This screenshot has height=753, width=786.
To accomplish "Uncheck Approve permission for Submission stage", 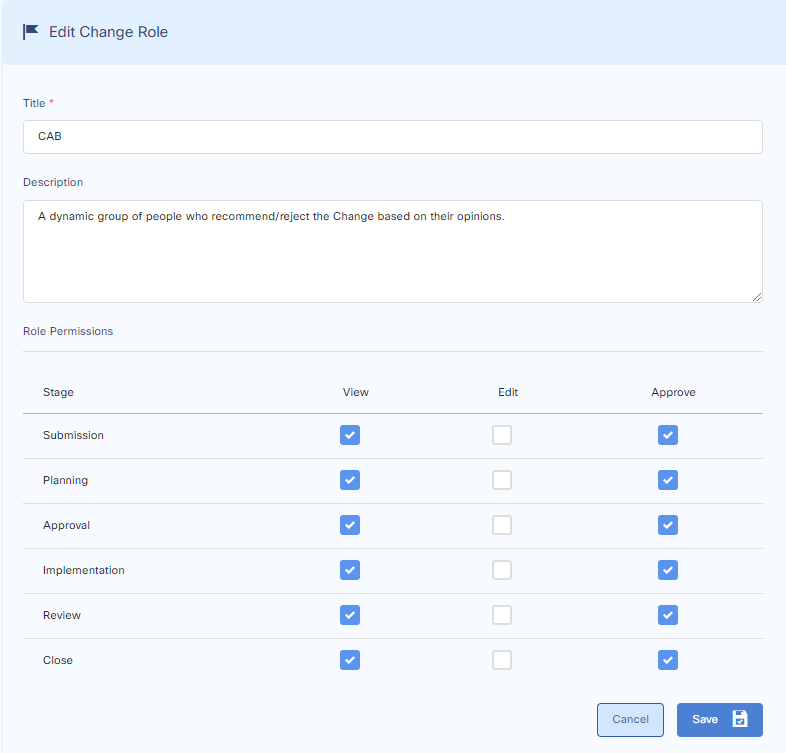I will click(668, 435).
